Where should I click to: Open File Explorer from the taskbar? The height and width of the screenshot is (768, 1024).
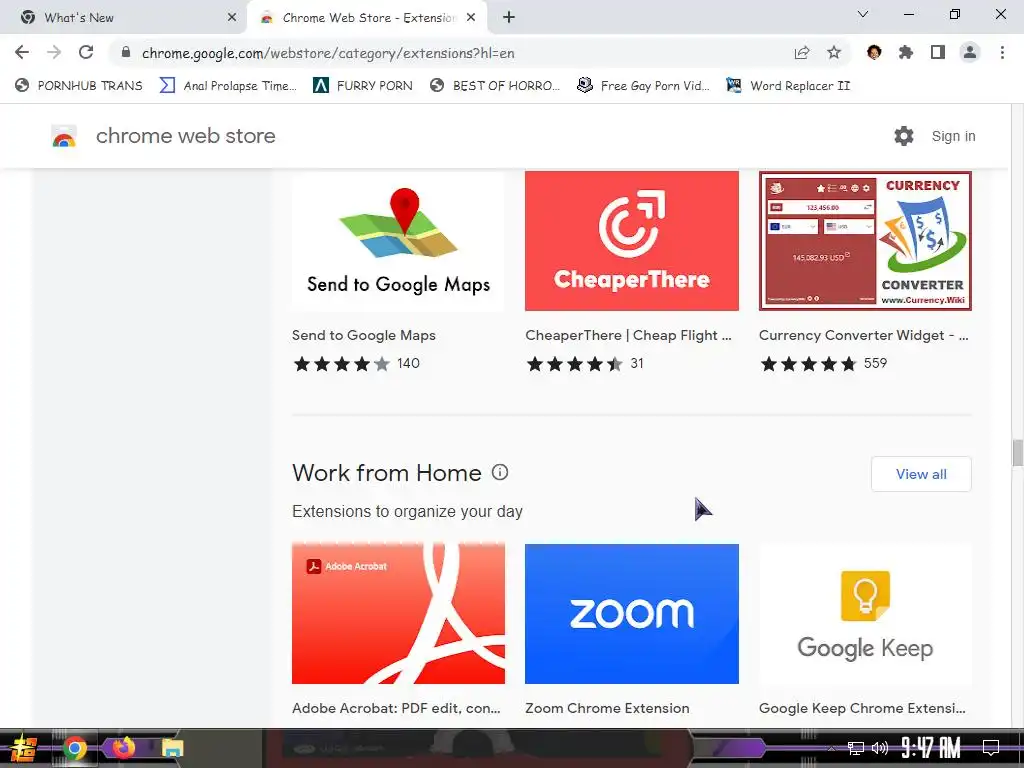click(x=172, y=748)
